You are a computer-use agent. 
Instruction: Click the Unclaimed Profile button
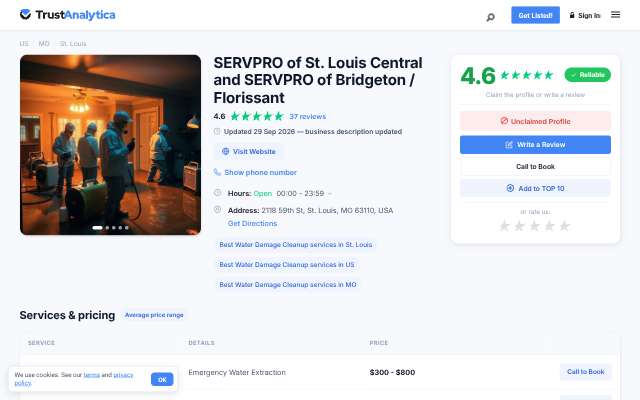click(x=535, y=121)
